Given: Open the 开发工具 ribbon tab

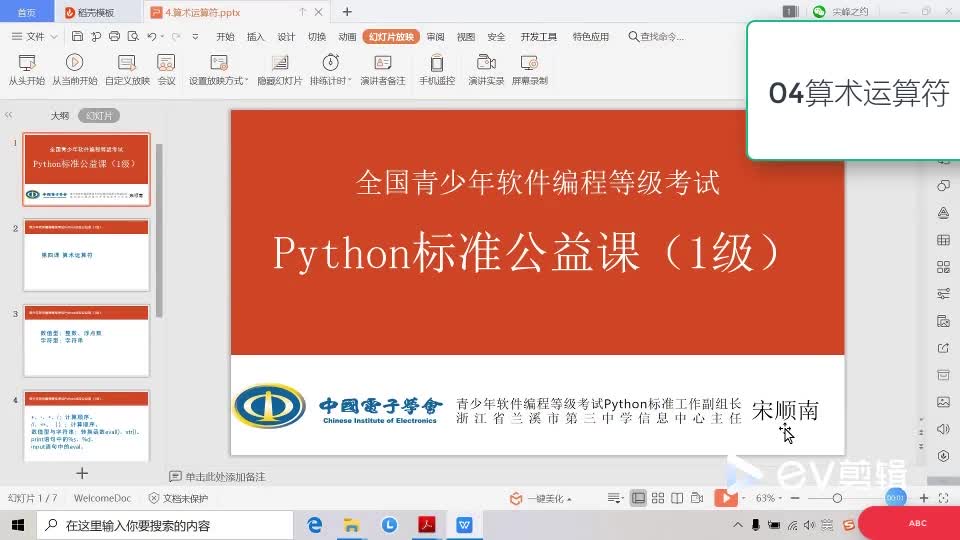Looking at the screenshot, I should (x=539, y=37).
